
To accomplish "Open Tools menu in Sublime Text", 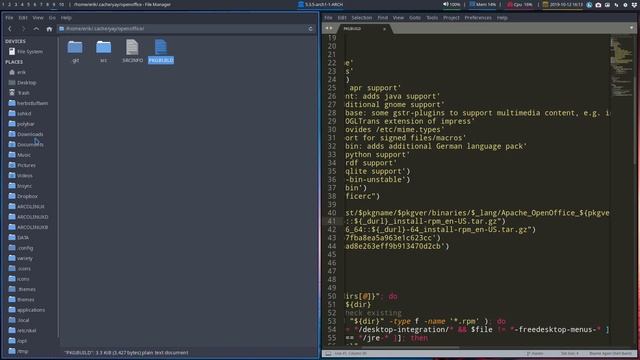I will [432, 18].
